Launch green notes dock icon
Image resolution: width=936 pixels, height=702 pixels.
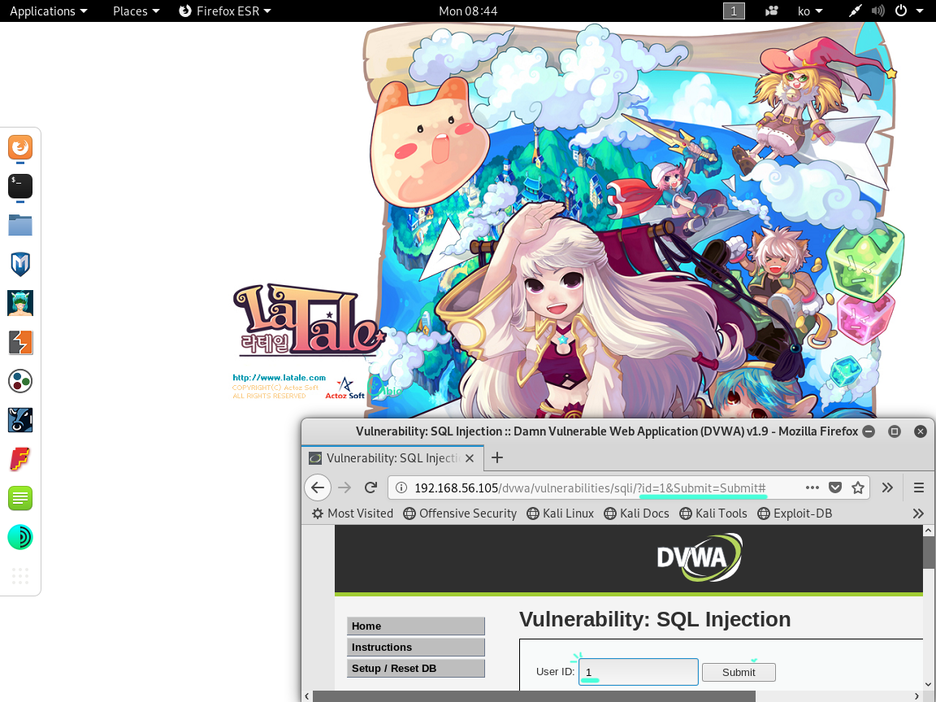pos(20,498)
